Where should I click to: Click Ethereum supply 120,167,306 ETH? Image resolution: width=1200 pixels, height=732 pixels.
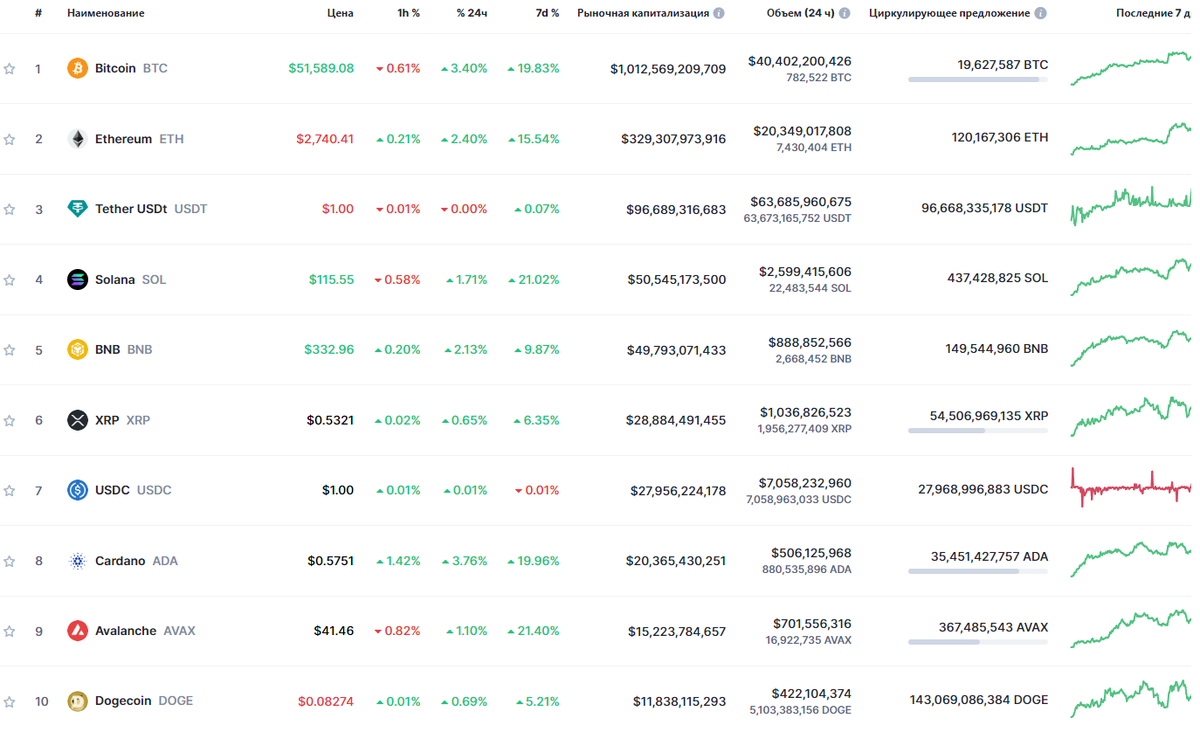pyautogui.click(x=1000, y=138)
